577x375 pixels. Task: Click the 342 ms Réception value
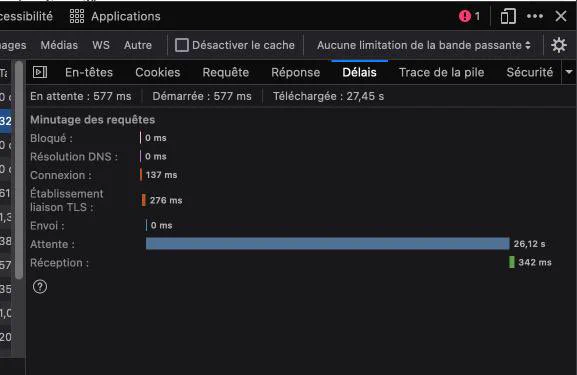tap(535, 262)
